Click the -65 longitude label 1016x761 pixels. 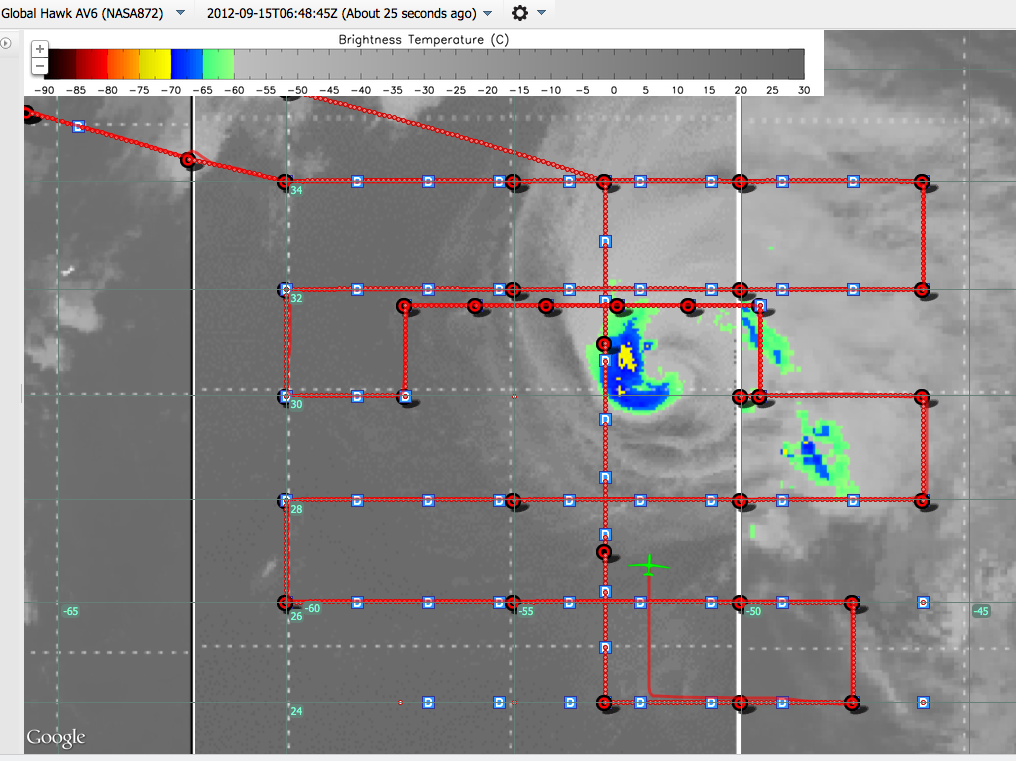click(x=70, y=611)
